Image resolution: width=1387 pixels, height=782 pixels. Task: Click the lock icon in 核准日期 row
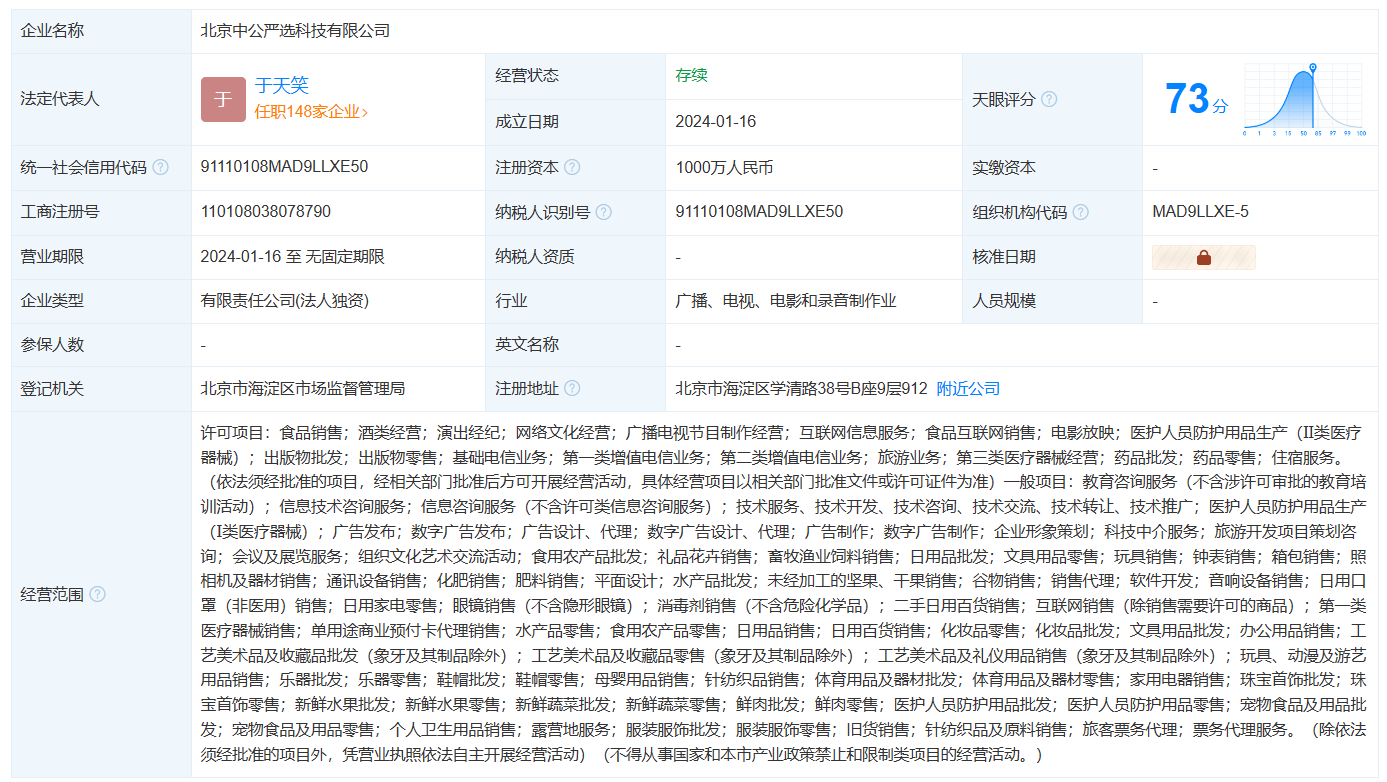pos(1203,257)
